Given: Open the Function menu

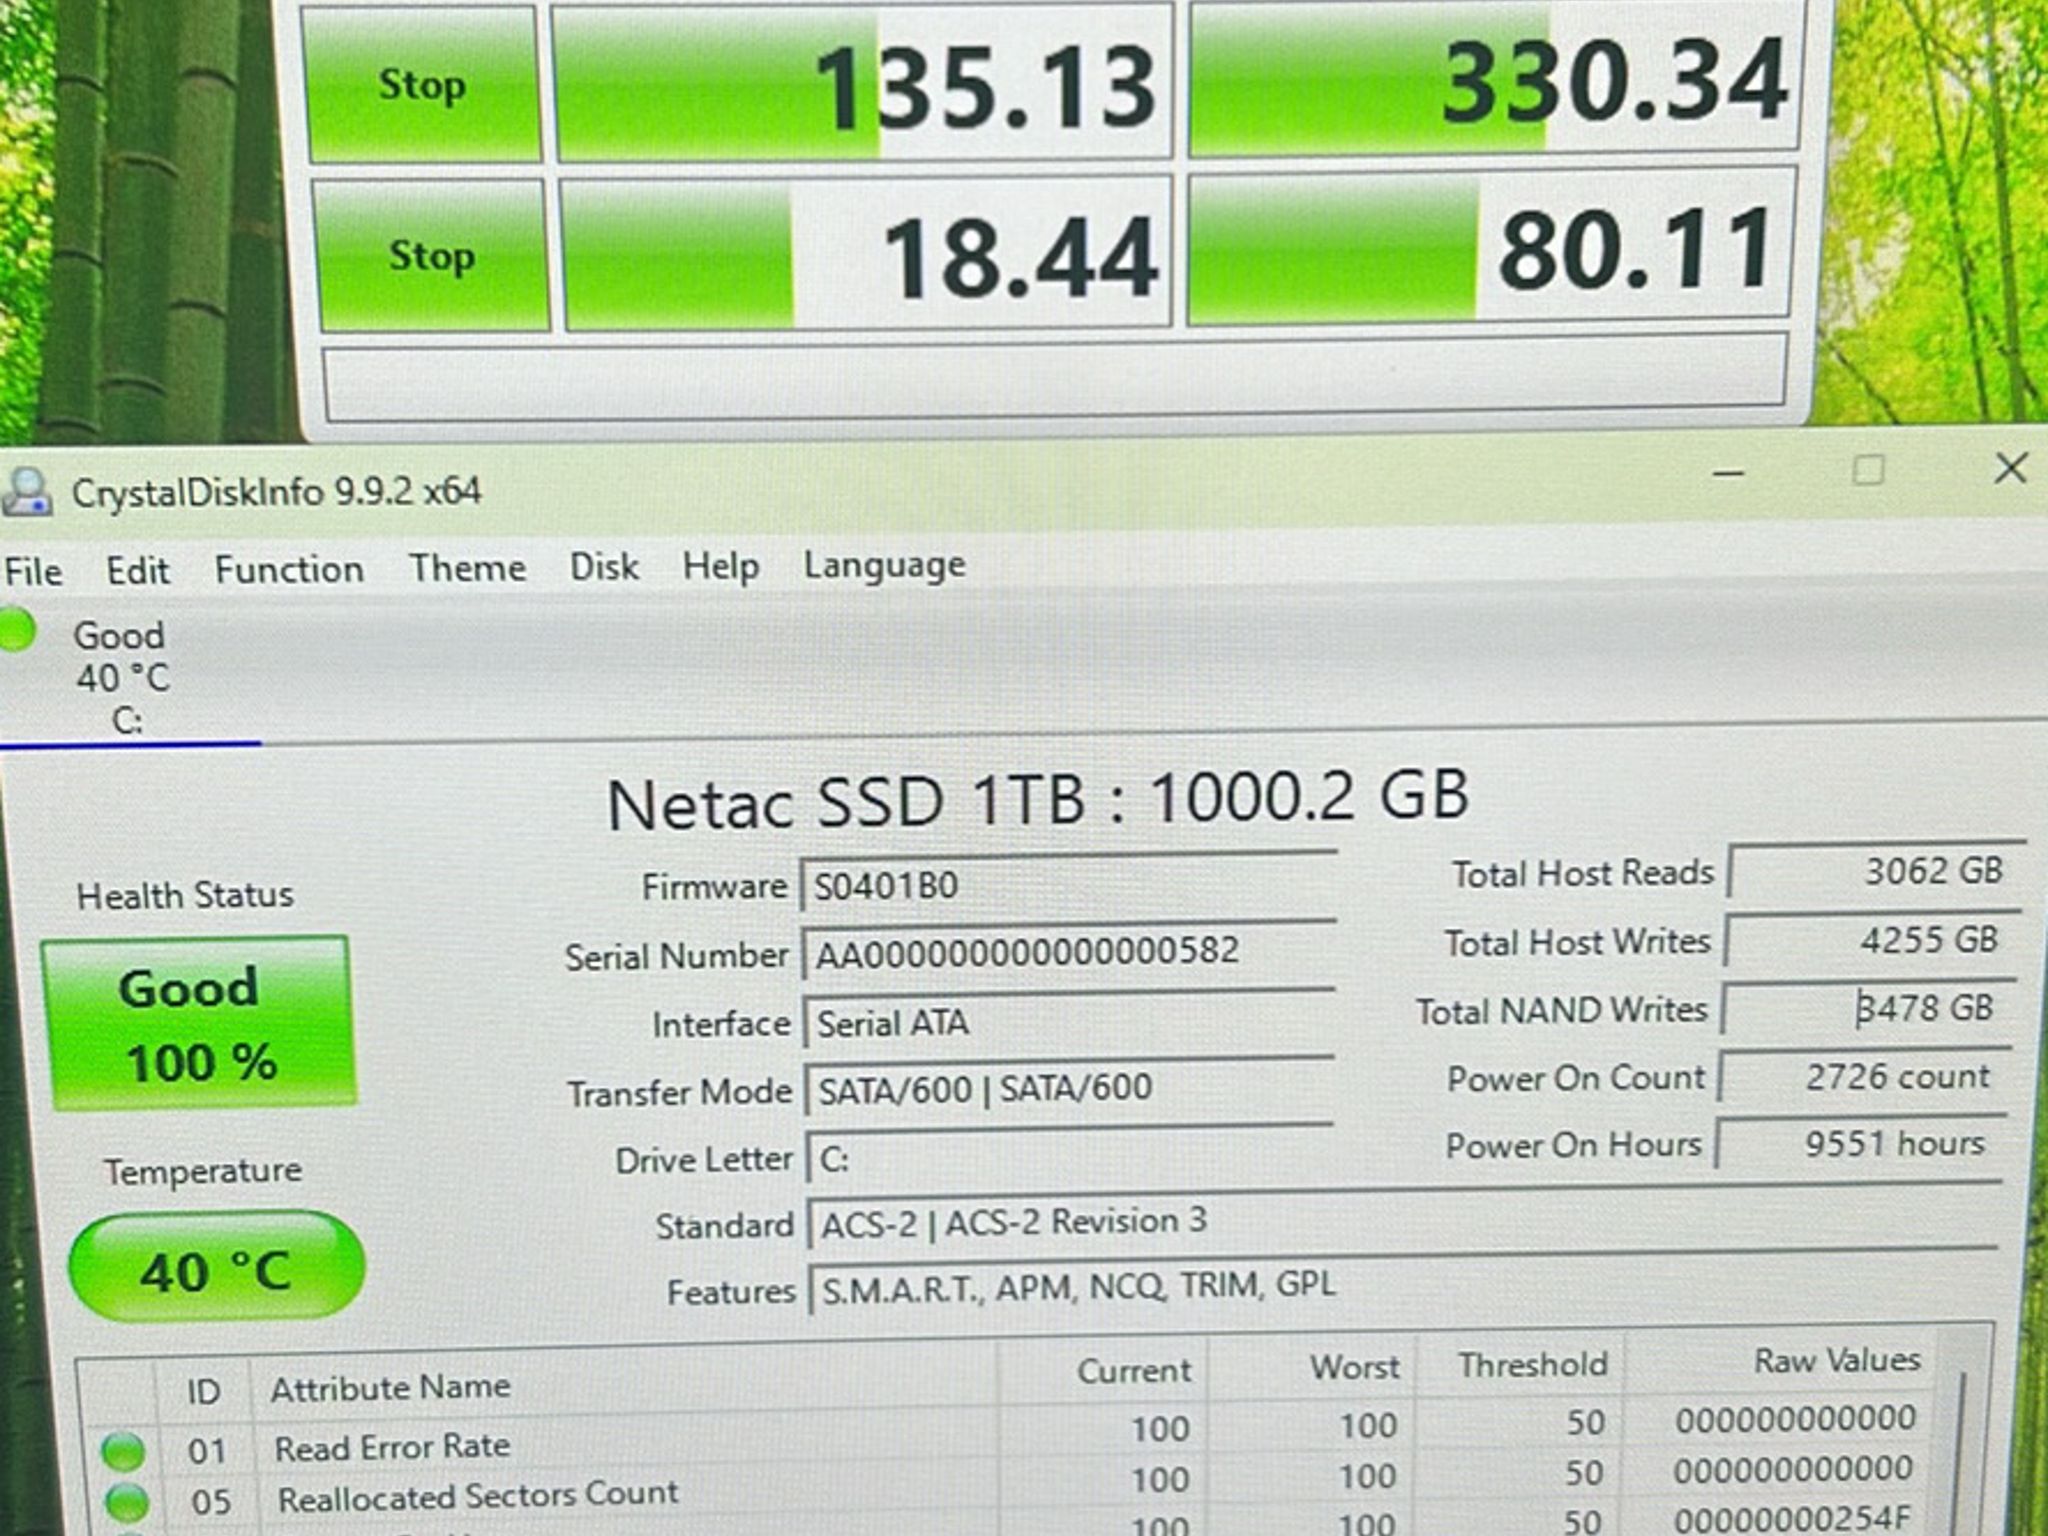Looking at the screenshot, I should pyautogui.click(x=289, y=570).
